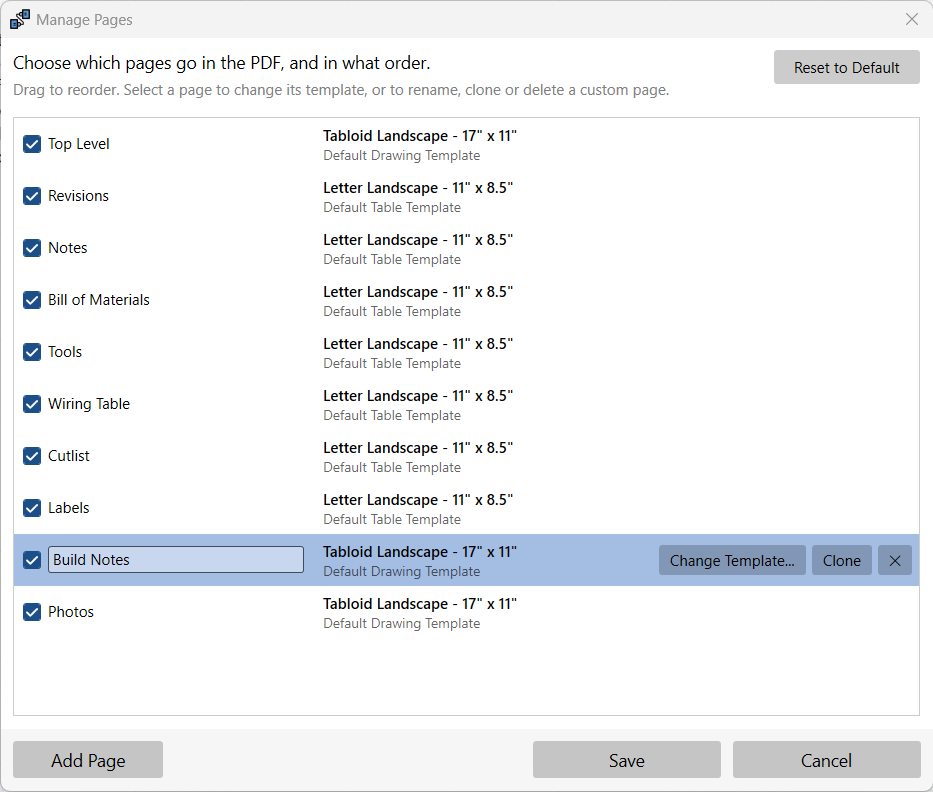
Task: Save the page configuration
Action: click(627, 760)
